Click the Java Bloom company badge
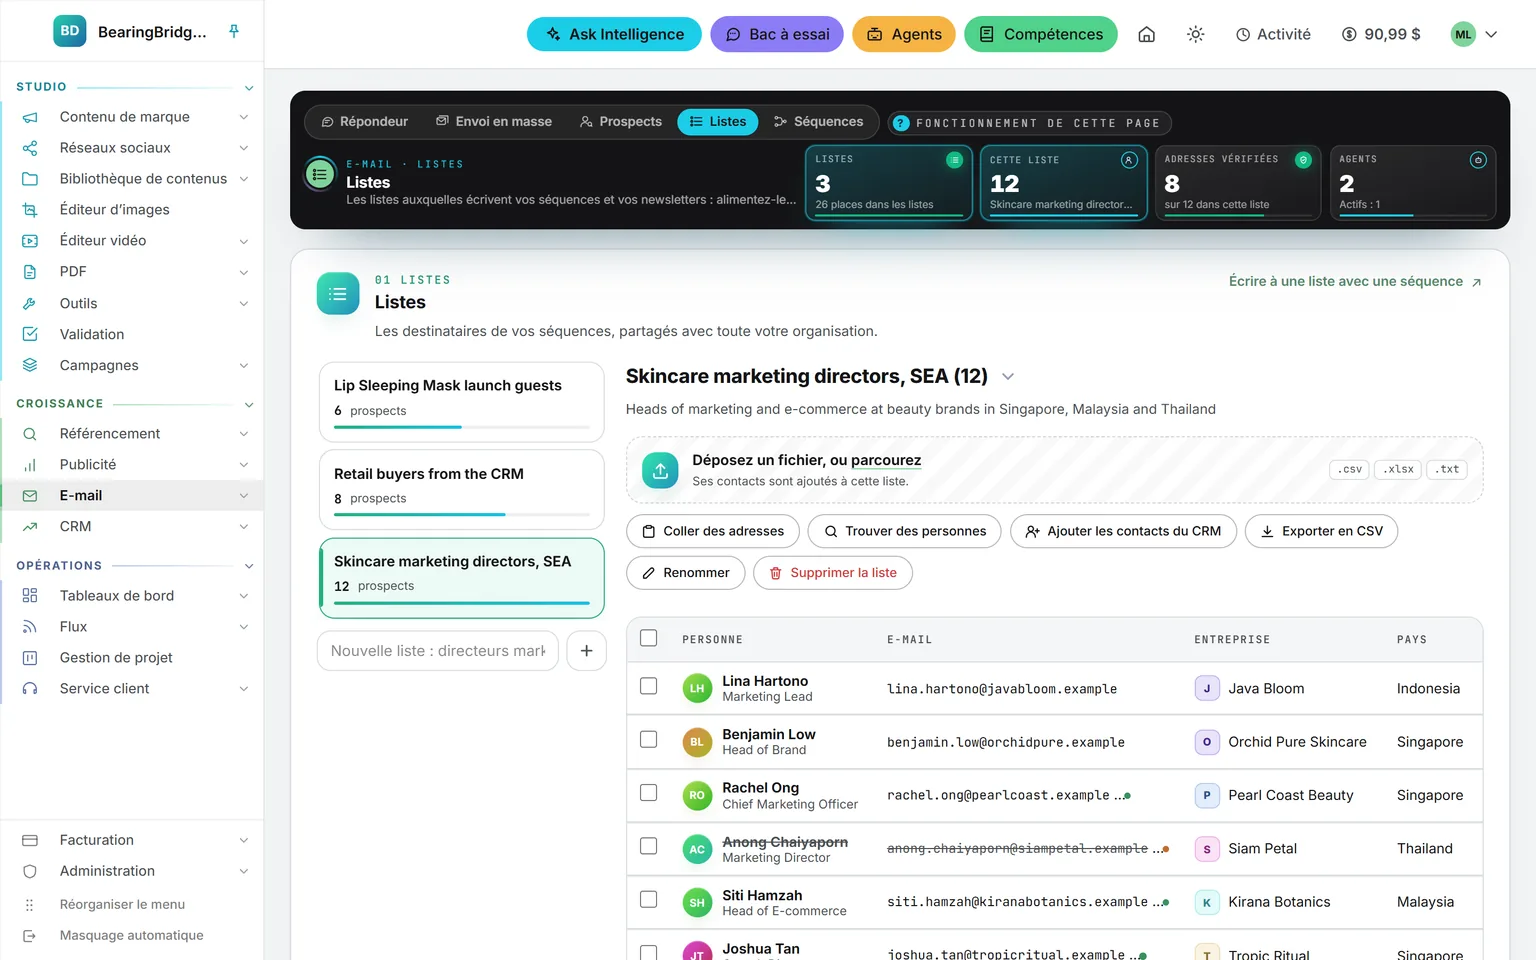Screen dimensions: 1536x960 point(1207,688)
